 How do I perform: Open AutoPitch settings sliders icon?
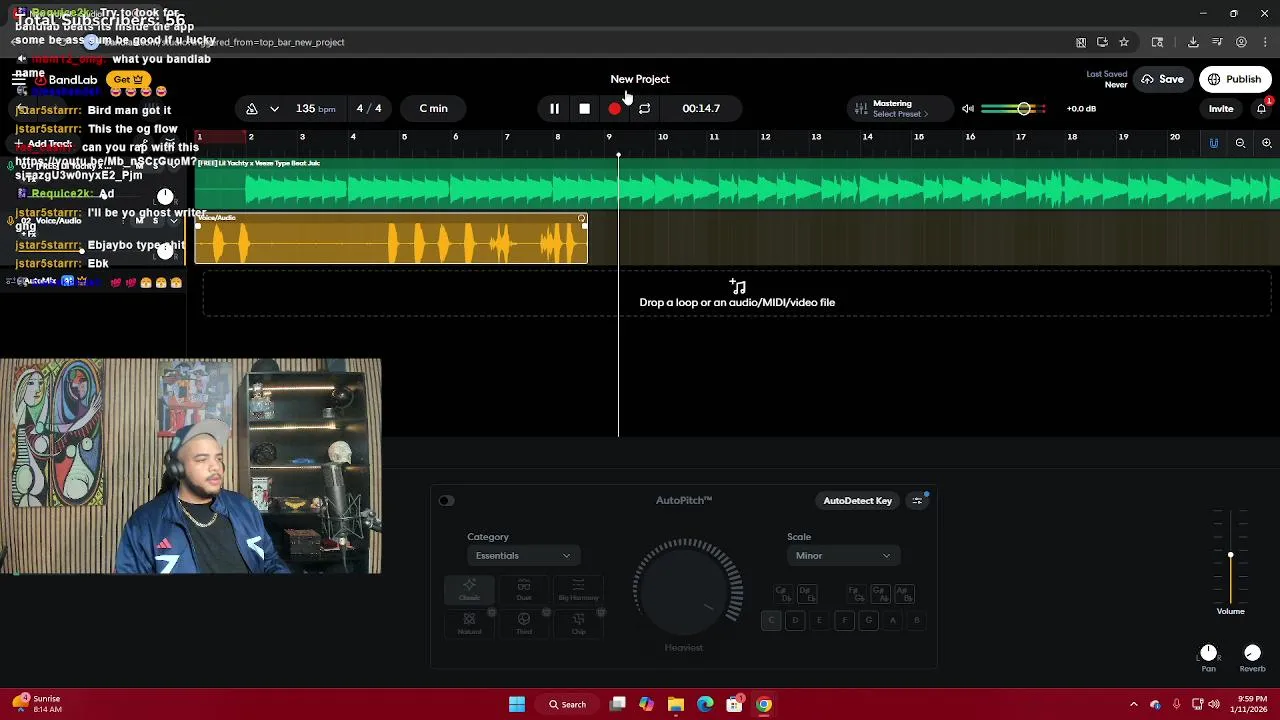point(917,501)
